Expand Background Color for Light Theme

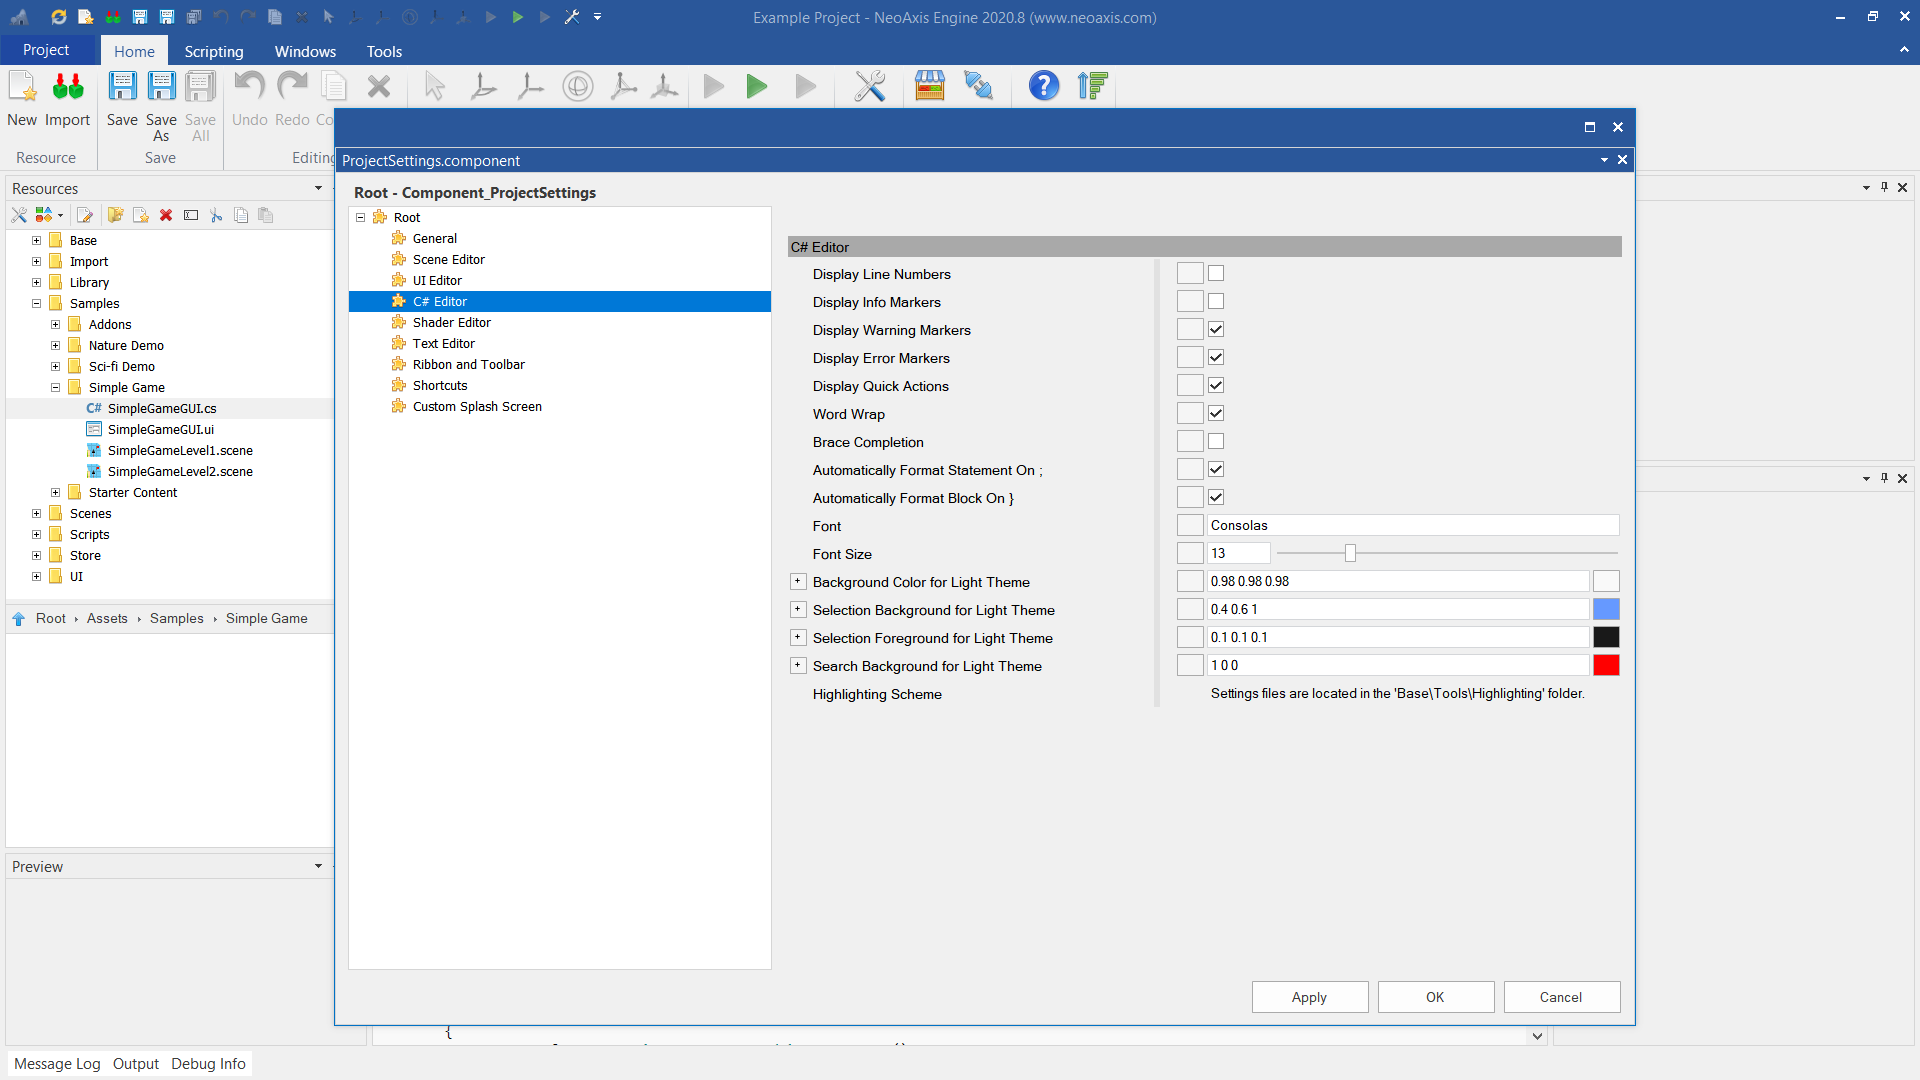coord(798,581)
